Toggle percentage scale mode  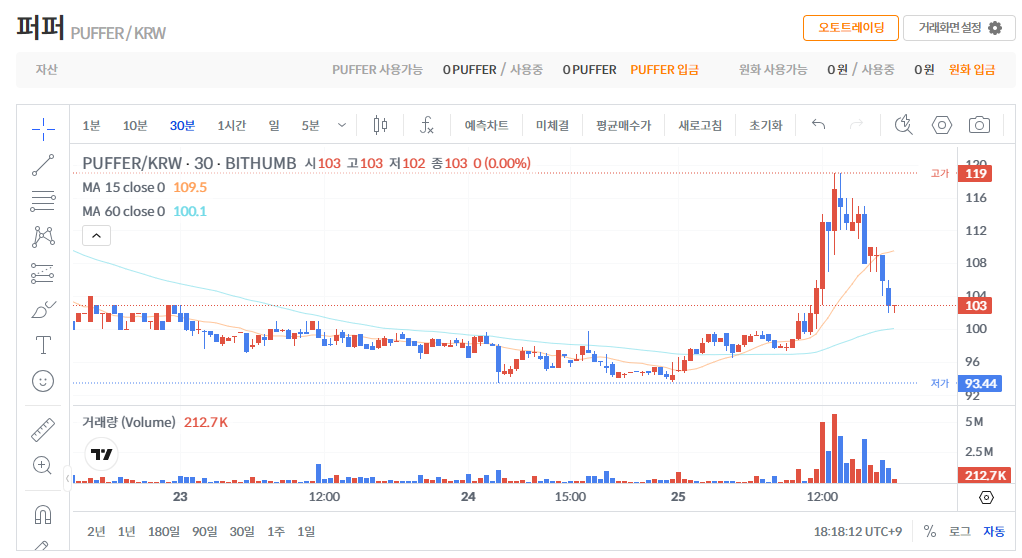tap(930, 531)
